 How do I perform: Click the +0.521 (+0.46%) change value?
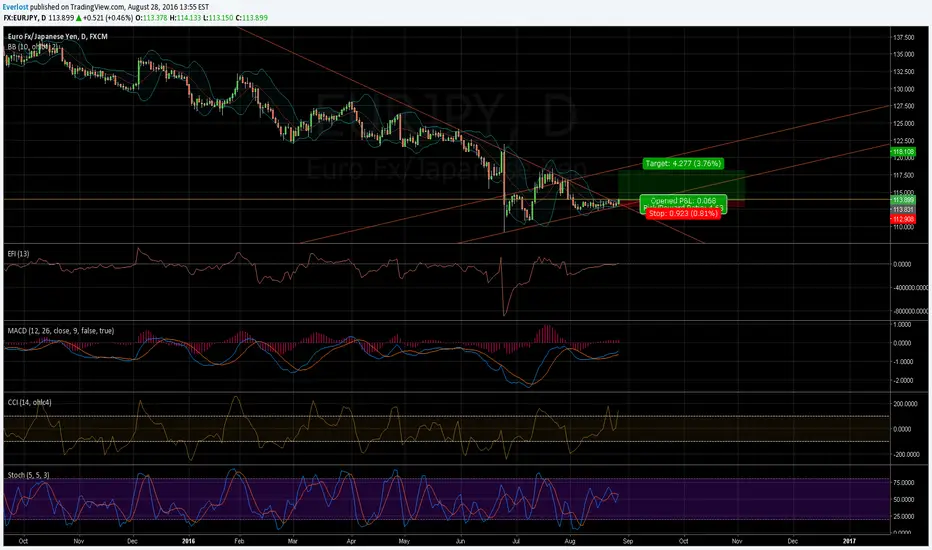coord(108,18)
